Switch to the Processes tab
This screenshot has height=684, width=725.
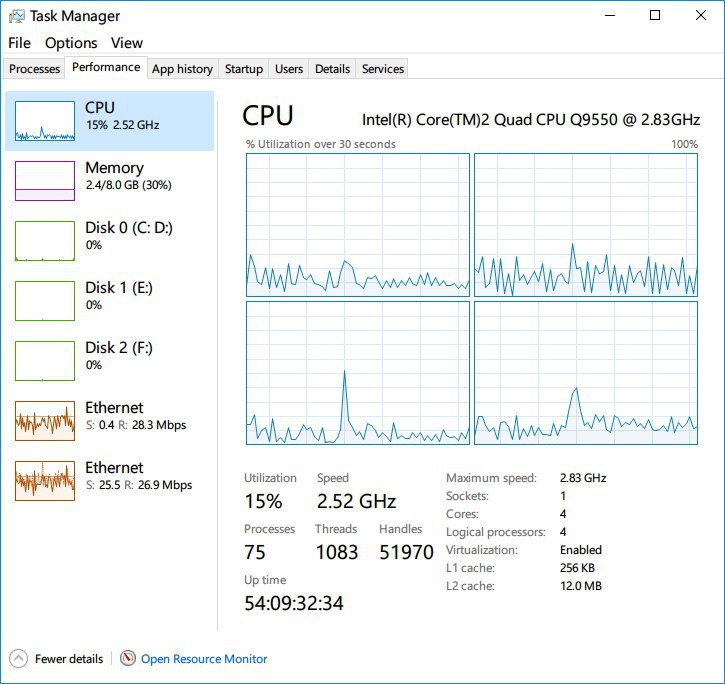pos(35,69)
